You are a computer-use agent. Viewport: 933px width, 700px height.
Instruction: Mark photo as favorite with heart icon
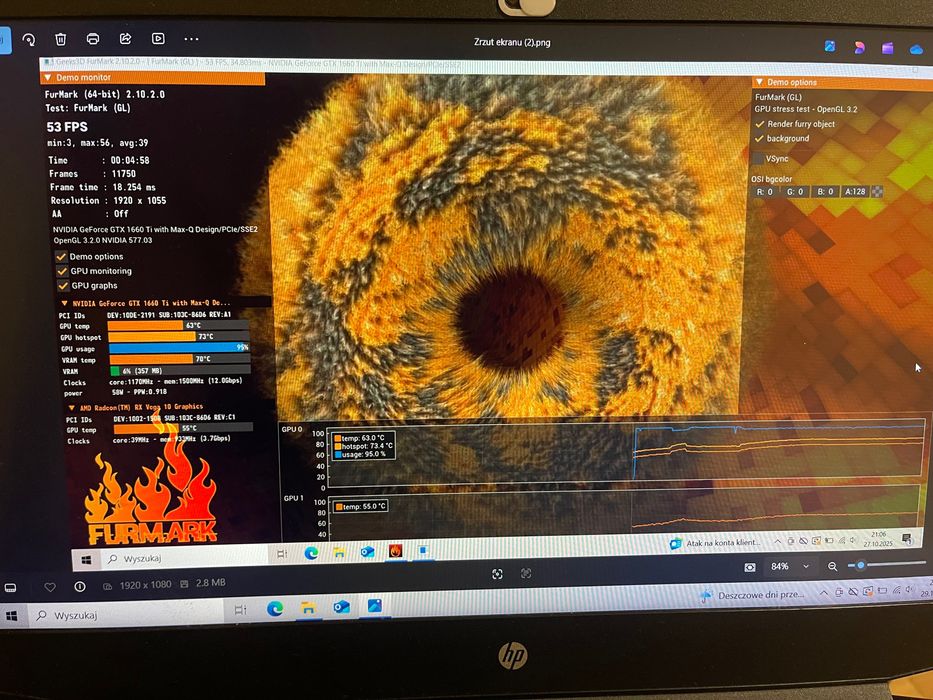pos(50,587)
